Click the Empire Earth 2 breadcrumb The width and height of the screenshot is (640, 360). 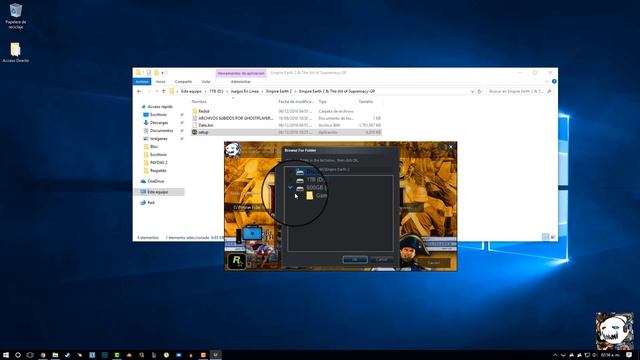[x=279, y=91]
